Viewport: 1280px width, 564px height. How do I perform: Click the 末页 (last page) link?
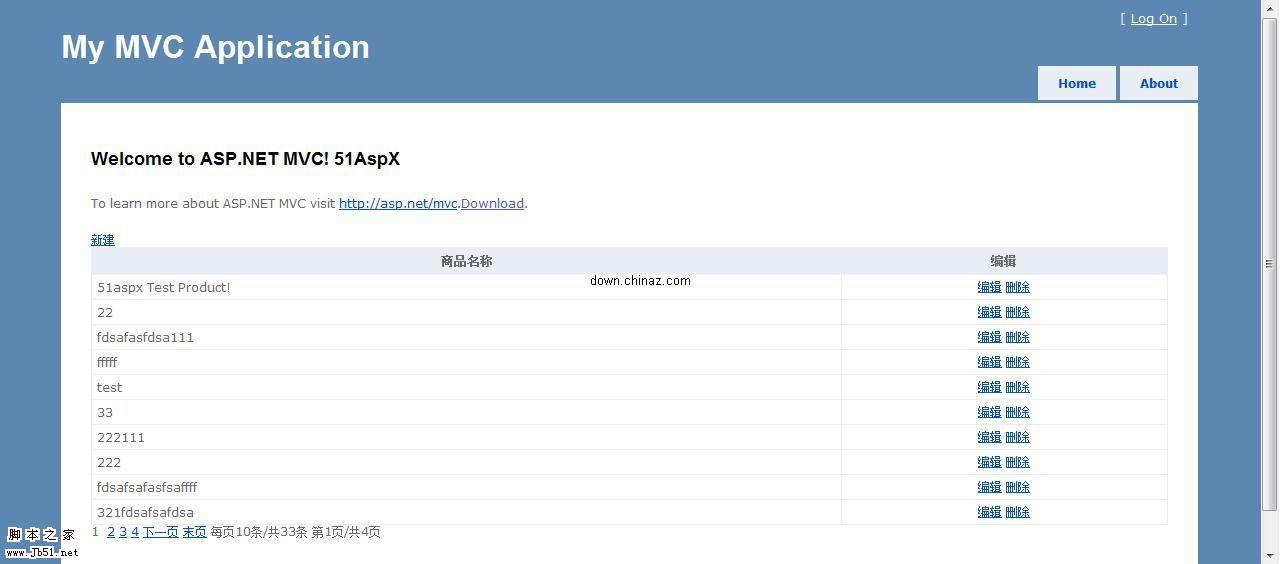194,532
